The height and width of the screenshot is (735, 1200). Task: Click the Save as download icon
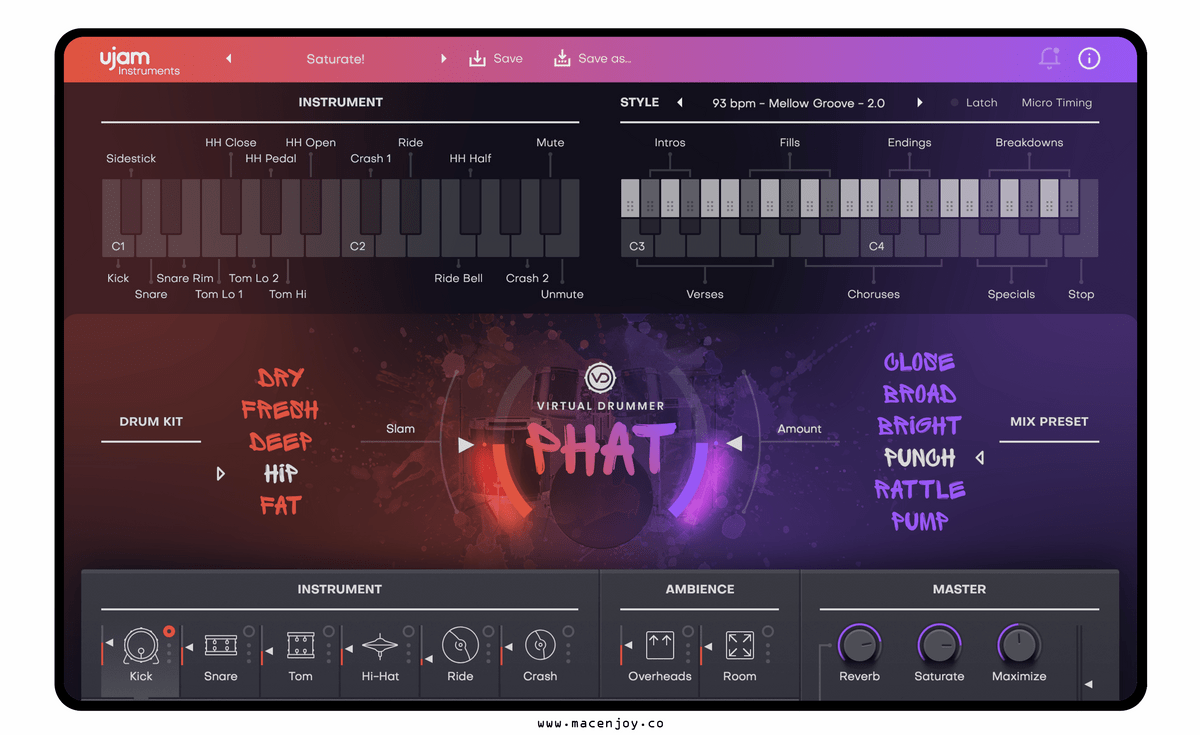pyautogui.click(x=562, y=58)
